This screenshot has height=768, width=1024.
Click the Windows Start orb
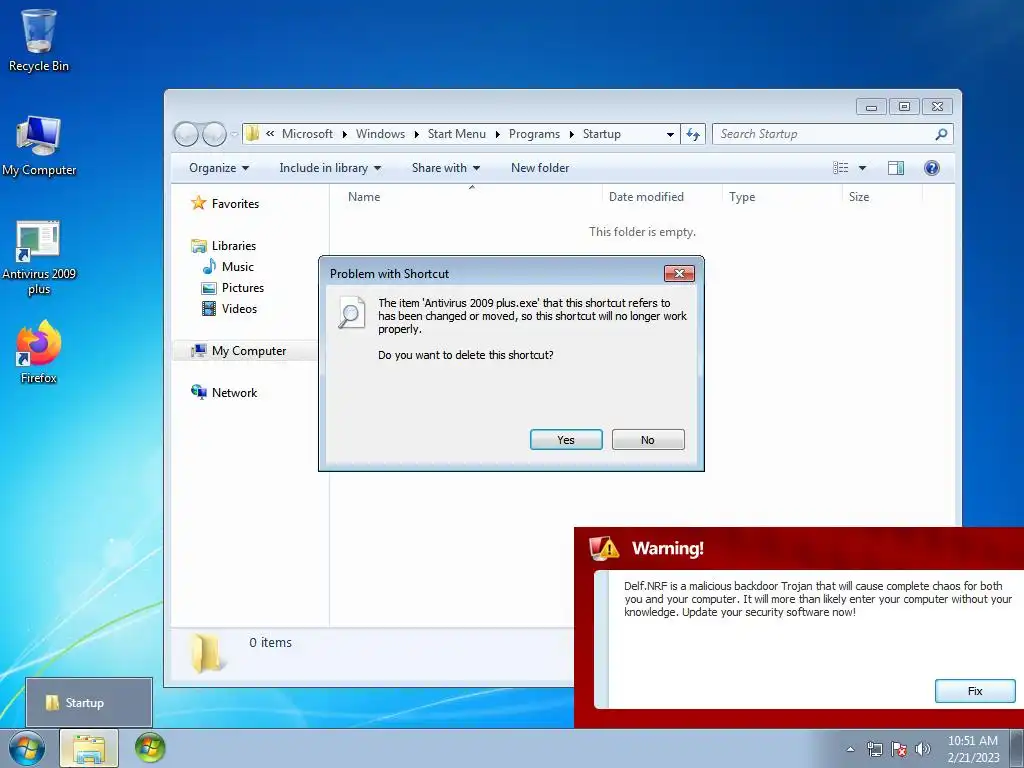coord(27,748)
